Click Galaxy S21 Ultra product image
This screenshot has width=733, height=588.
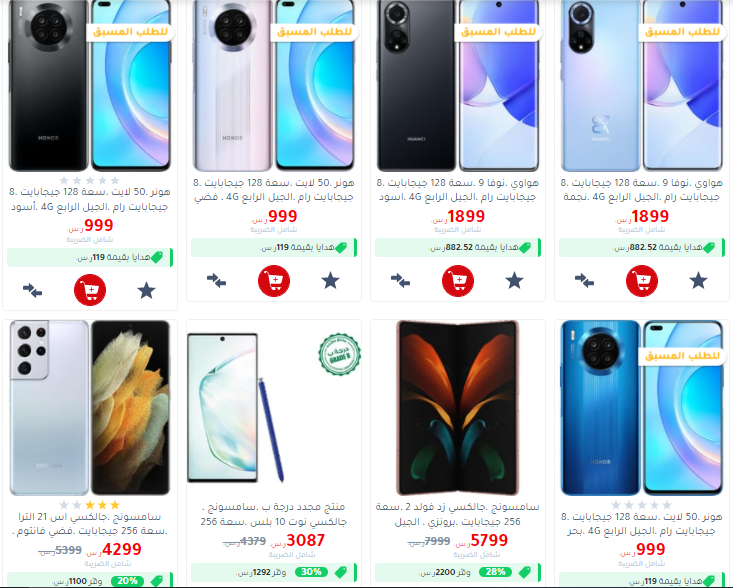click(x=90, y=408)
